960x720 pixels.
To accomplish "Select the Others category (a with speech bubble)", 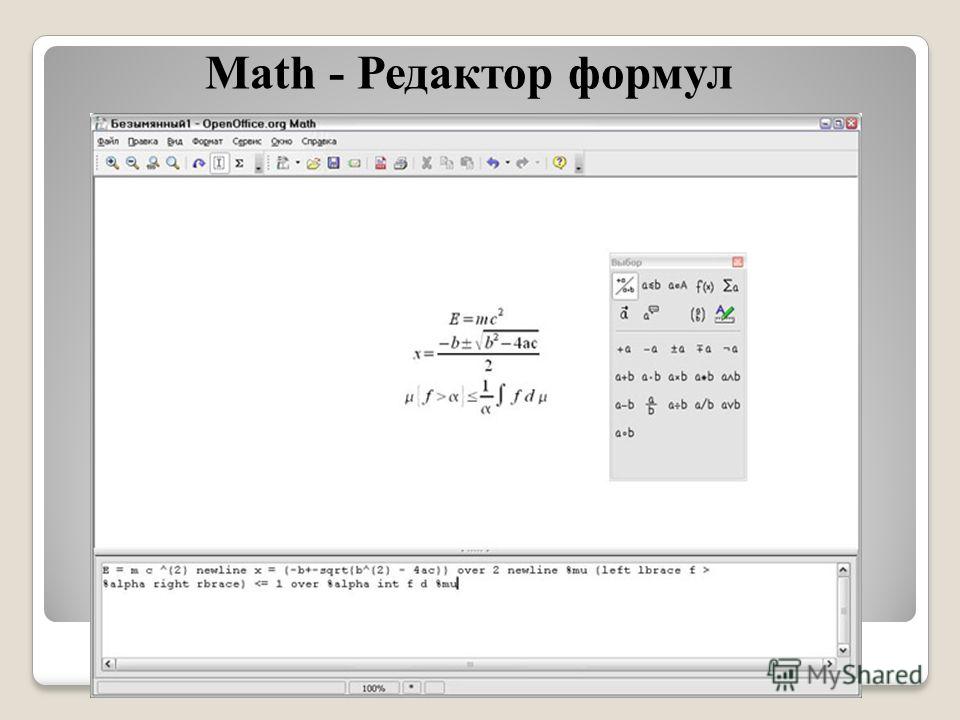I will tap(651, 314).
